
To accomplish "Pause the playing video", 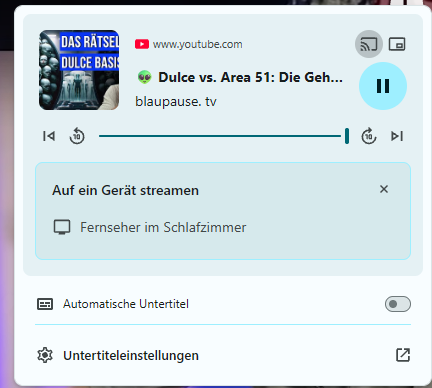I will click(383, 86).
